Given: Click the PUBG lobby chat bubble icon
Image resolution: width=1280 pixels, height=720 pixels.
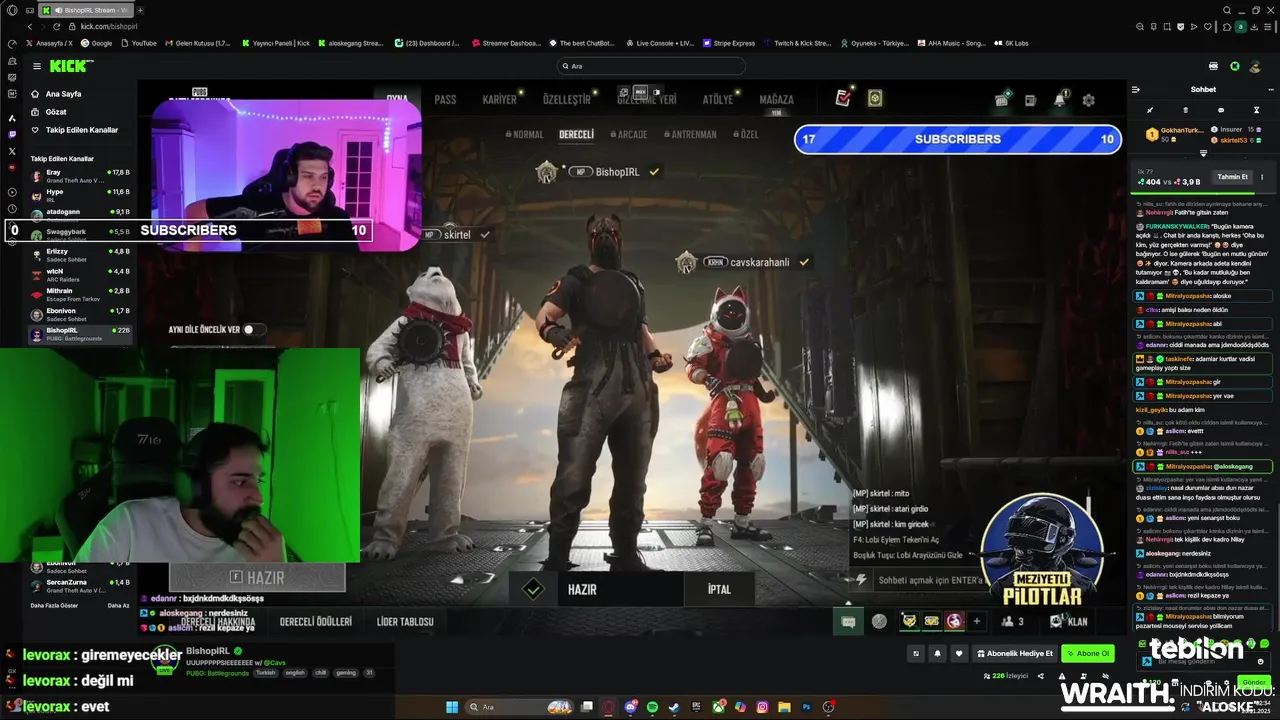Looking at the screenshot, I should 848,621.
